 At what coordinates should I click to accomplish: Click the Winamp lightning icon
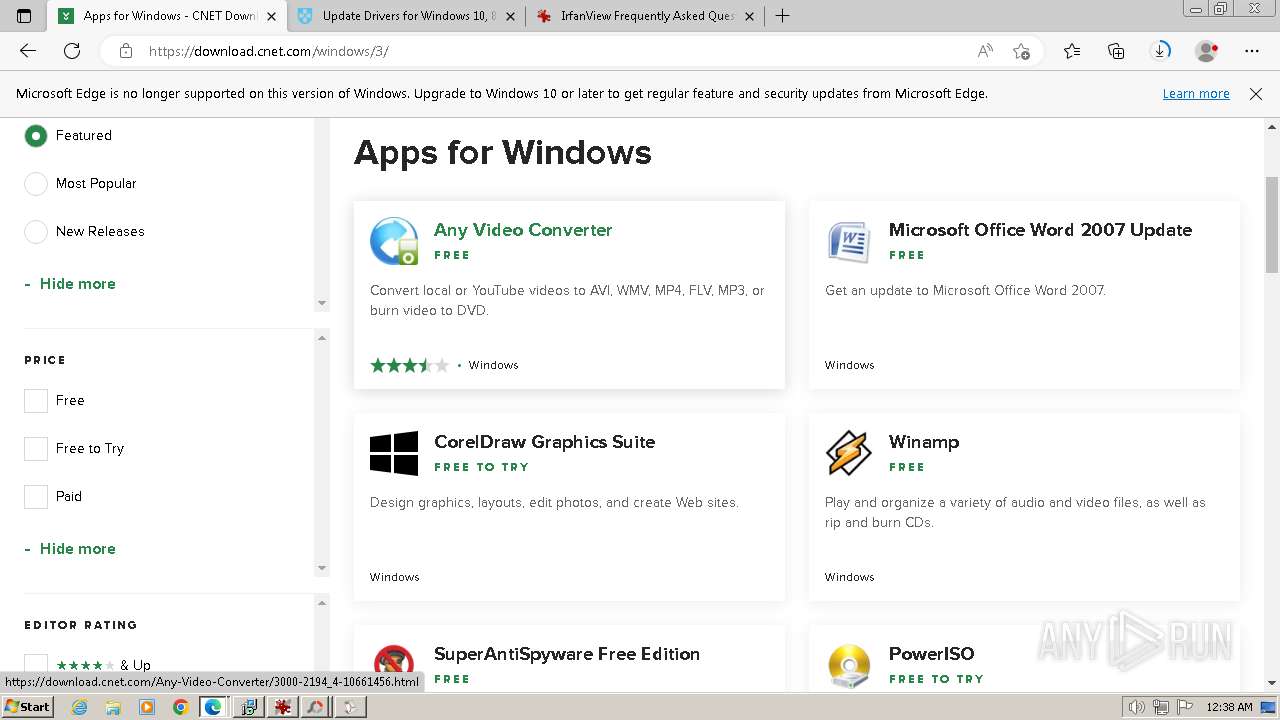pyautogui.click(x=849, y=453)
